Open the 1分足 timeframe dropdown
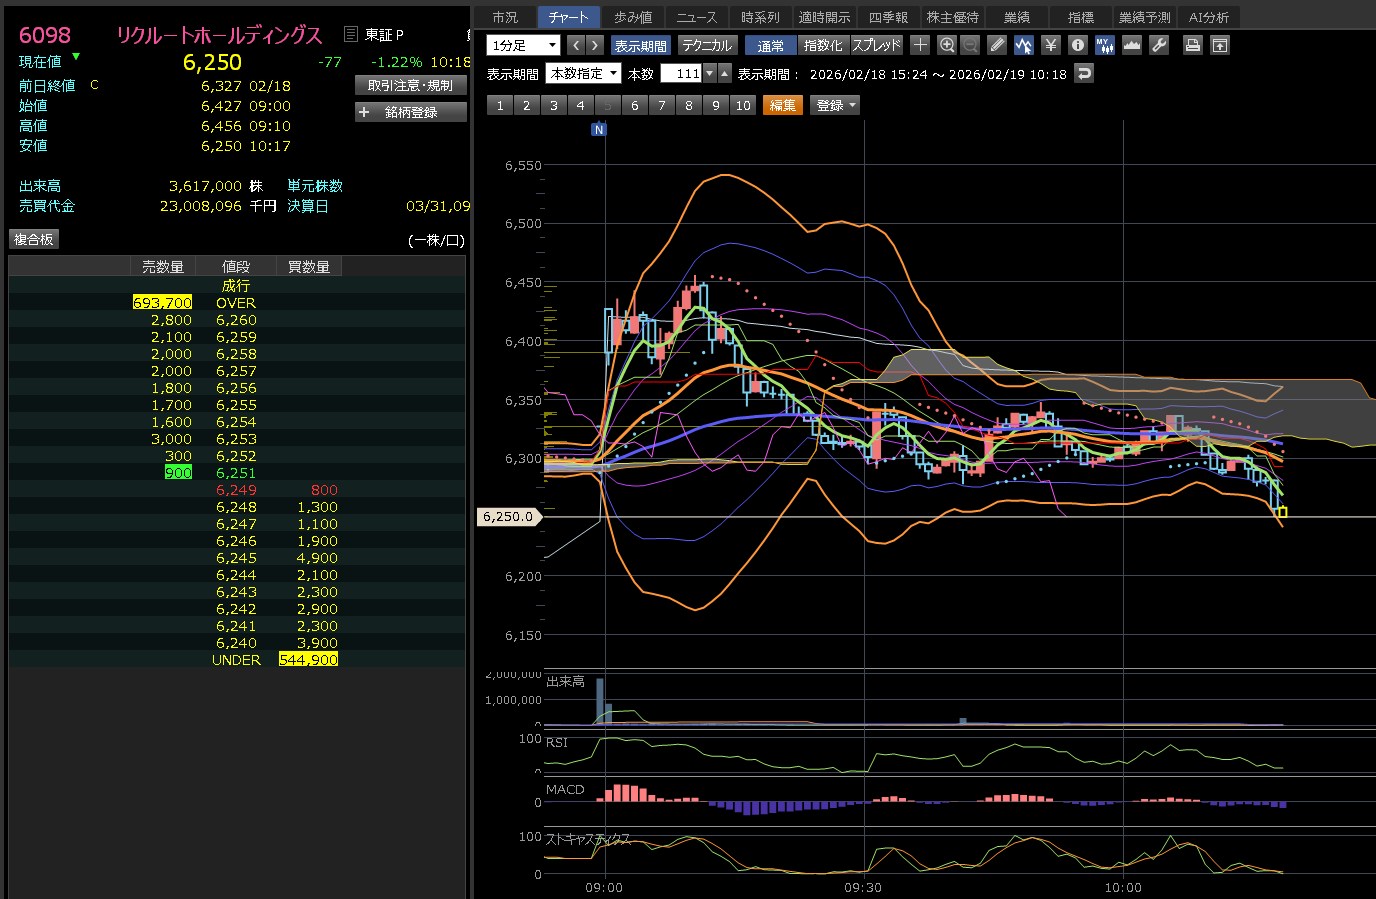 point(523,45)
